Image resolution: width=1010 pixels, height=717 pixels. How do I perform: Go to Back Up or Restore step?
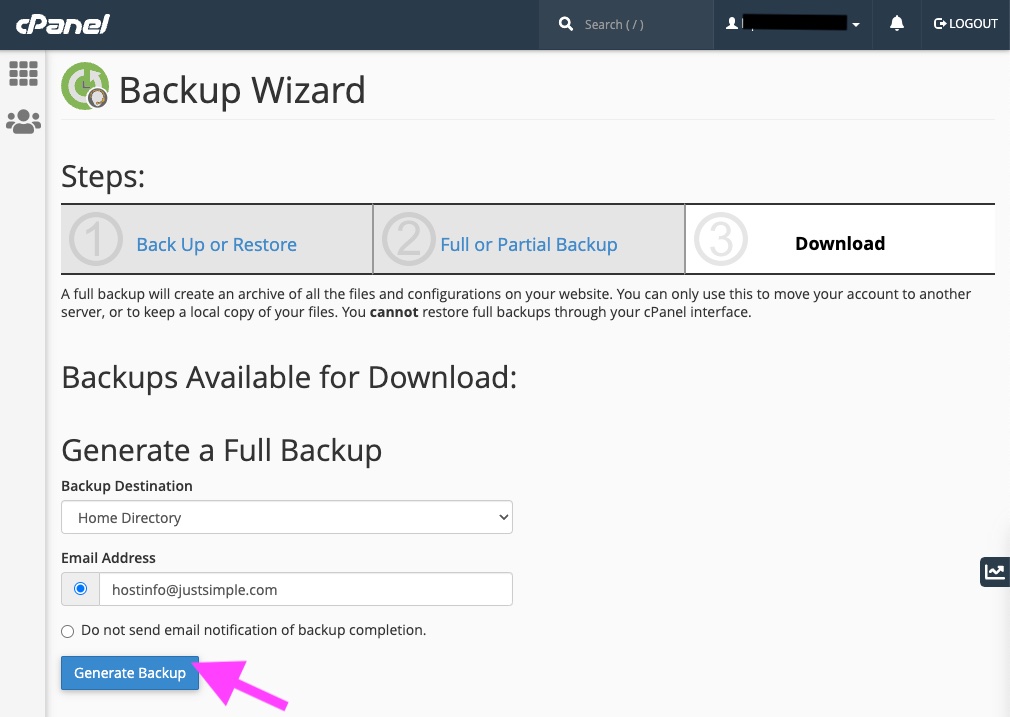pos(216,245)
